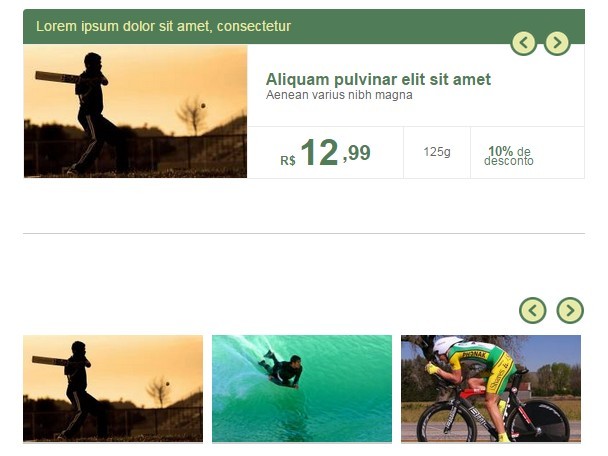This screenshot has width=608, height=456.
Task: Go to previous thumbnails with lower left arrow
Action: pos(533,310)
